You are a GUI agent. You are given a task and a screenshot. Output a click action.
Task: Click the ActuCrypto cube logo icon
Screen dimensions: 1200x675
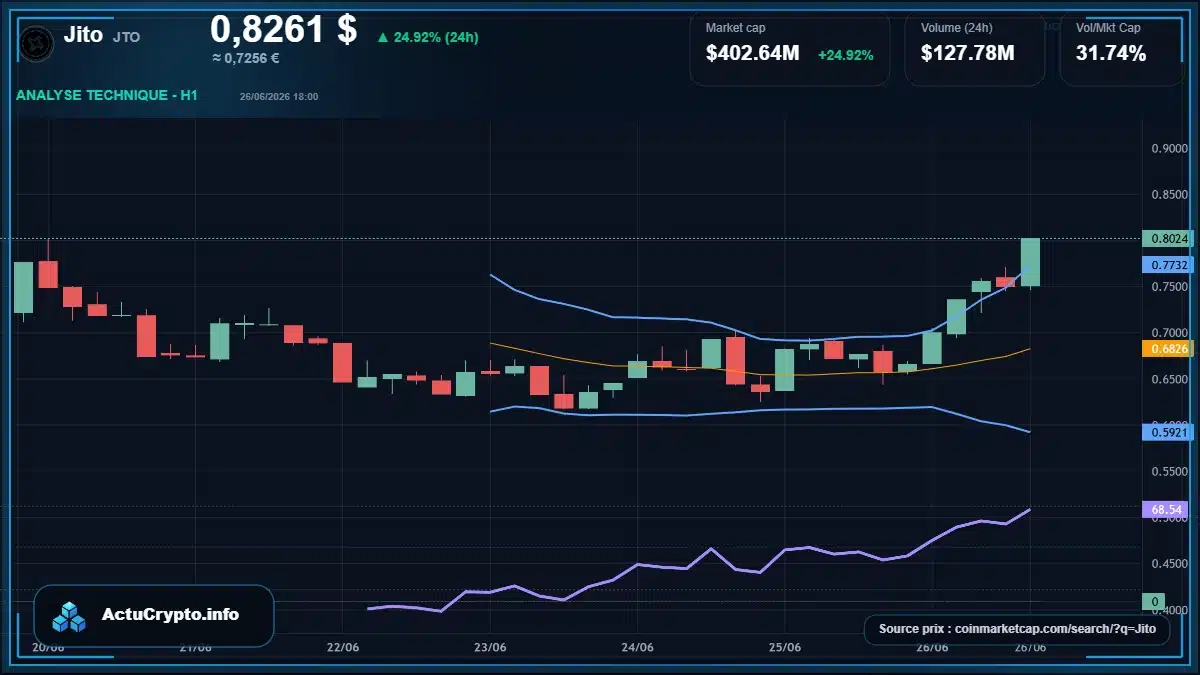coord(70,616)
